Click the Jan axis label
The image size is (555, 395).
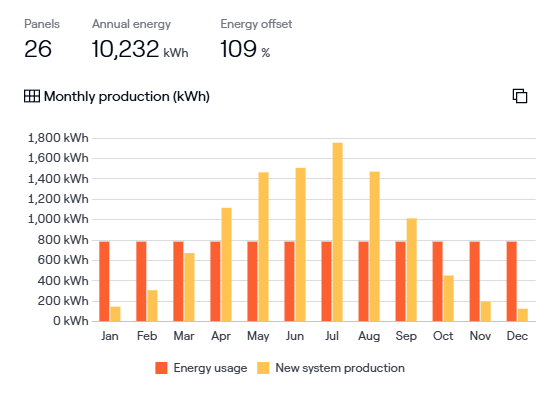(110, 336)
